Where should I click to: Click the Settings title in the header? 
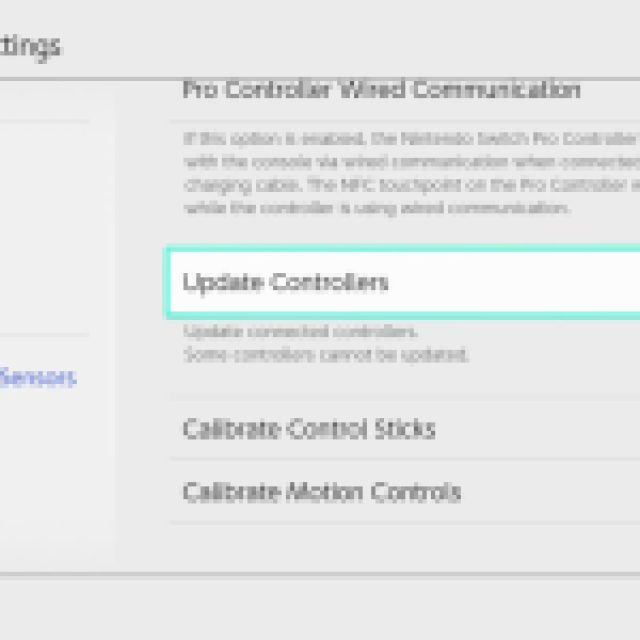click(30, 46)
